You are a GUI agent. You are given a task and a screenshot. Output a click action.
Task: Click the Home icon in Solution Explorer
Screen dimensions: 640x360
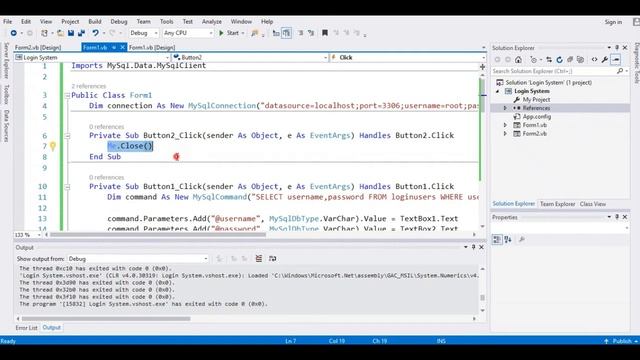coord(518,60)
